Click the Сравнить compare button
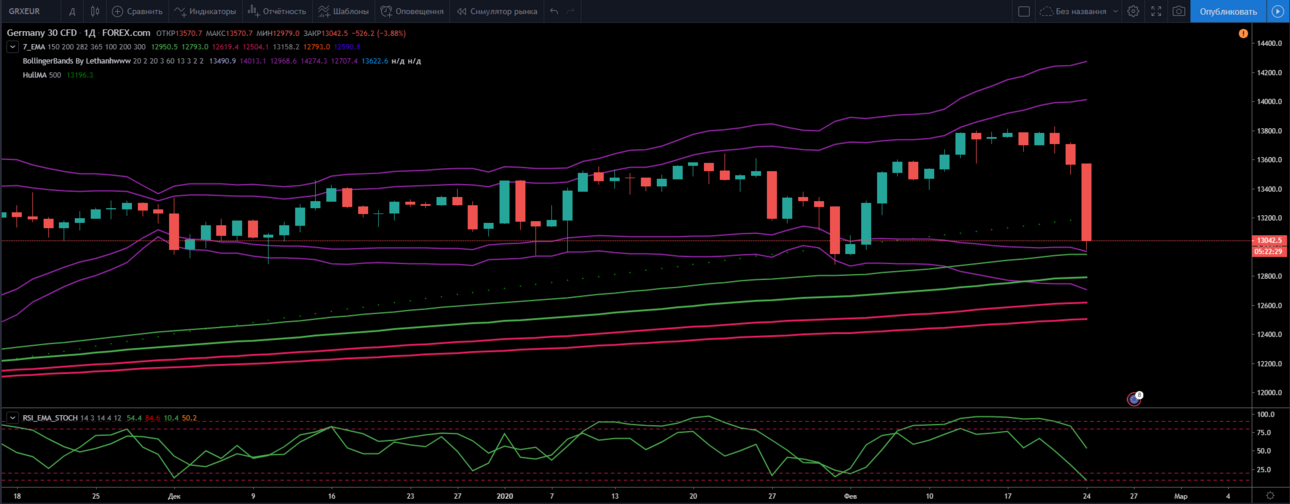Screen dimensions: 1290x504 (x=138, y=11)
